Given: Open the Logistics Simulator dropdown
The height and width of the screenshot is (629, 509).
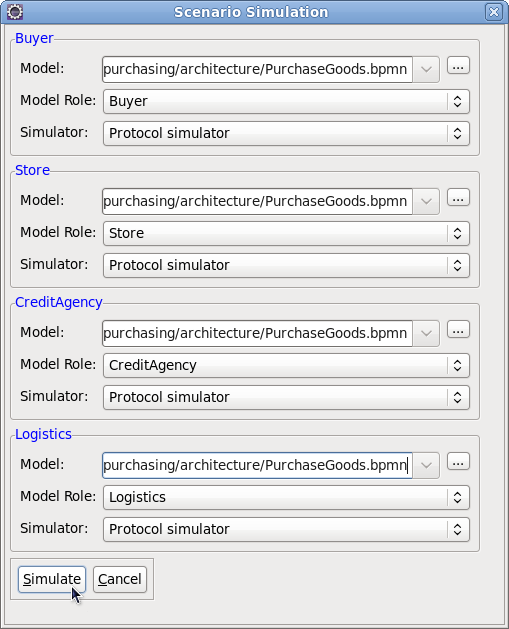Looking at the screenshot, I should (286, 529).
